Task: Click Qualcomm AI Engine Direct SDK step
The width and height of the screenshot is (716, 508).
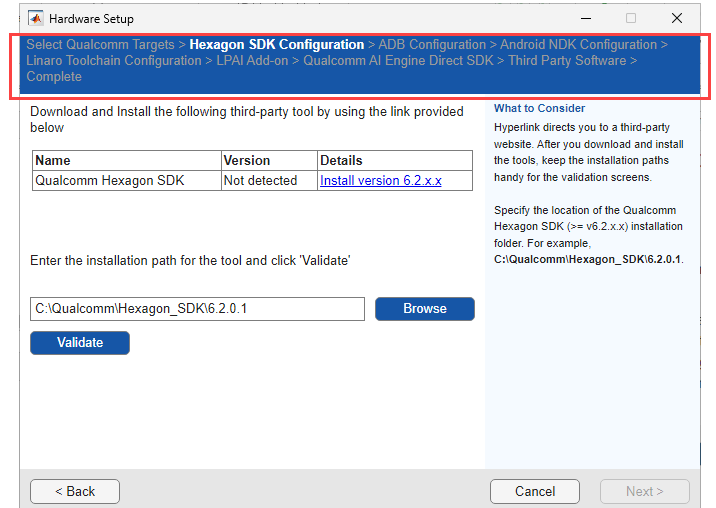Action: [x=398, y=61]
